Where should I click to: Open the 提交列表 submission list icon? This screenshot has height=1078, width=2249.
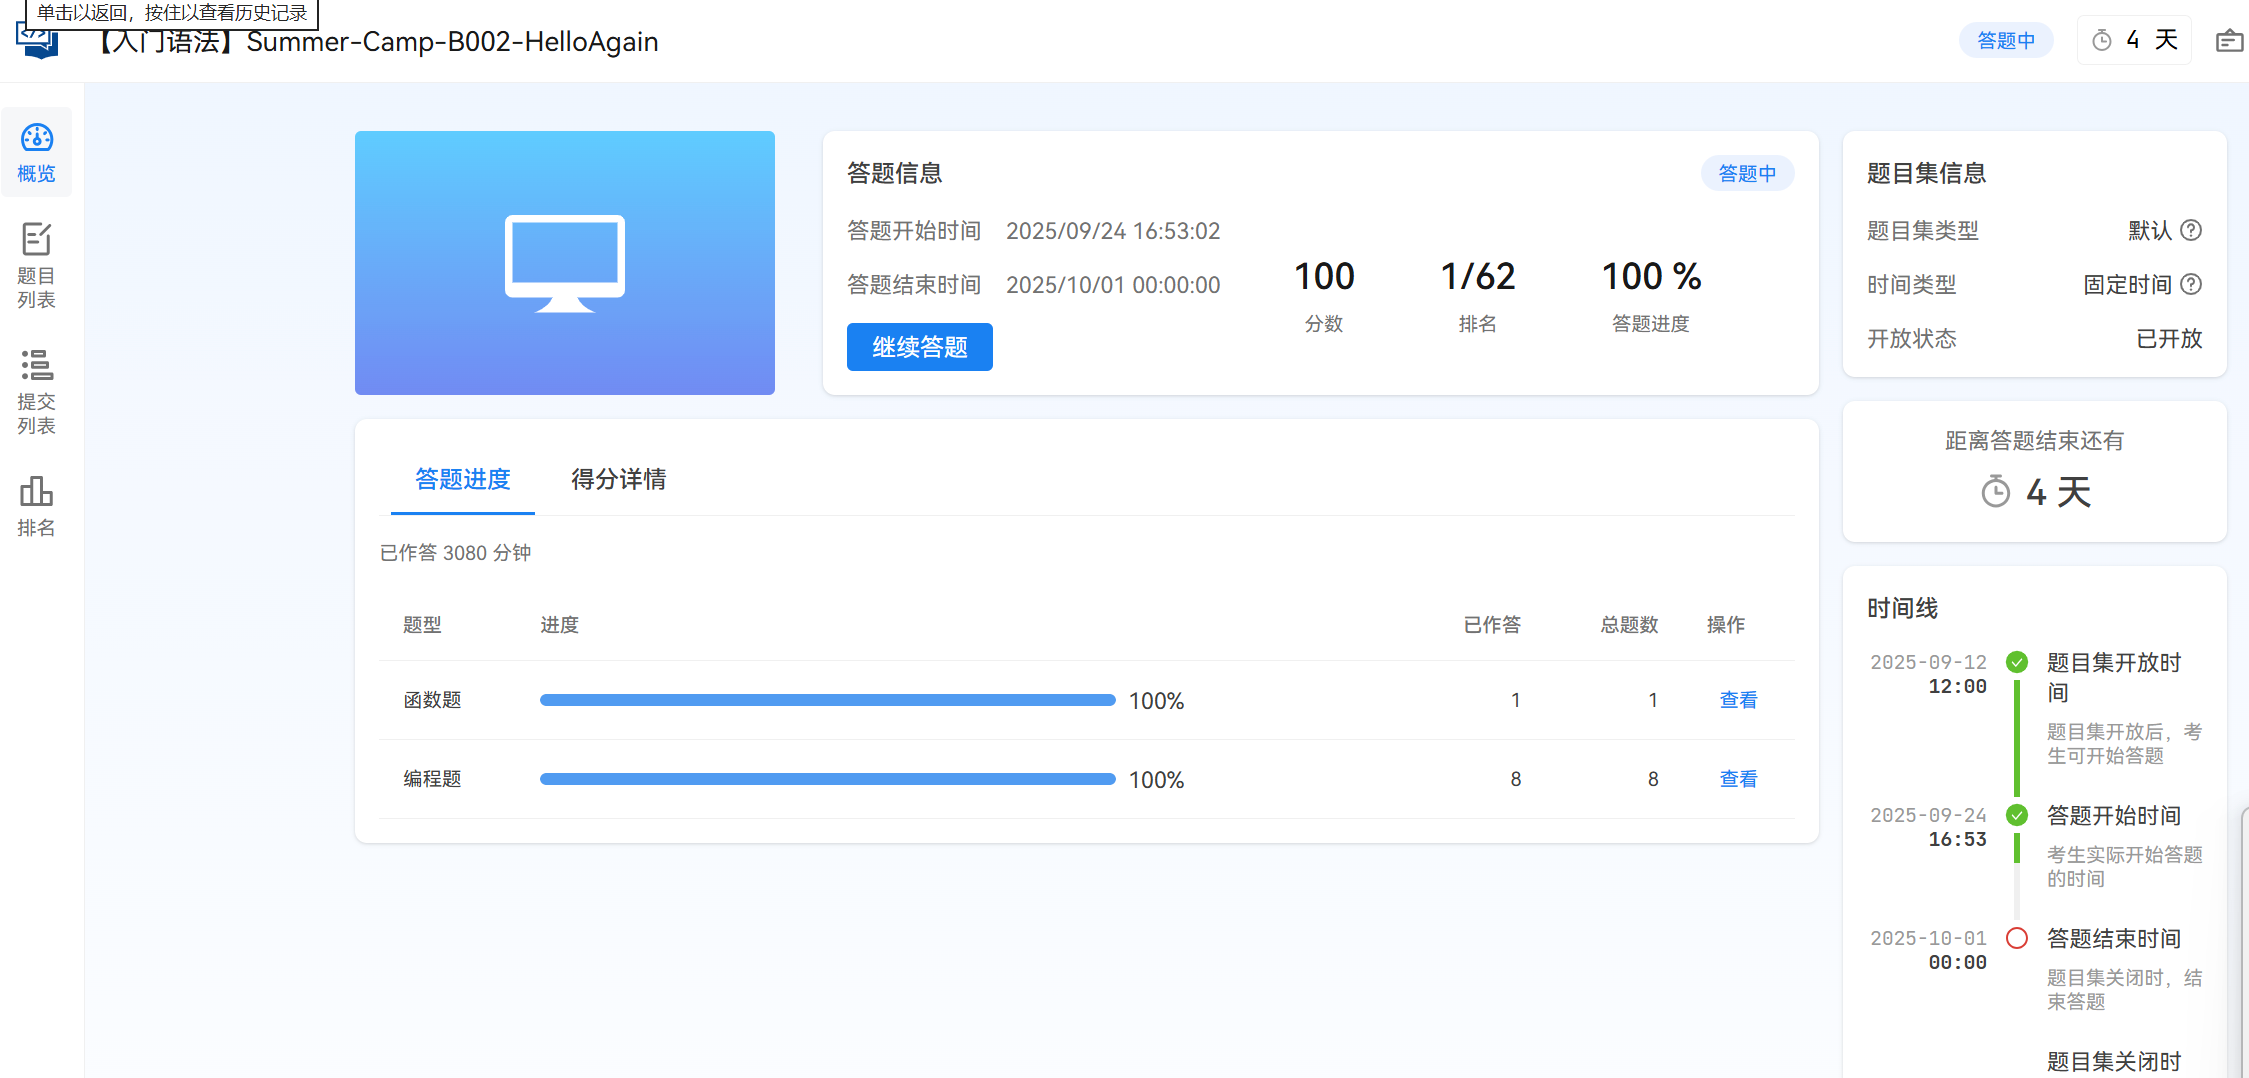coord(37,391)
